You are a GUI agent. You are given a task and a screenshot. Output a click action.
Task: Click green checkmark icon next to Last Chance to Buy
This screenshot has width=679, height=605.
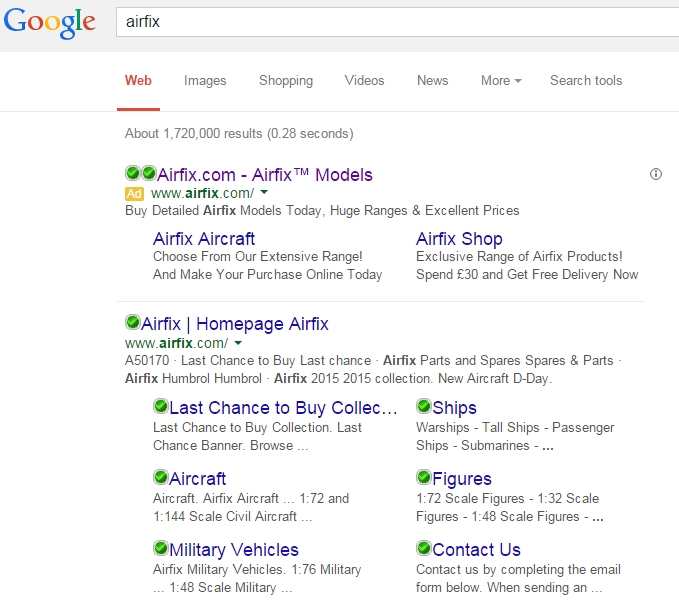(x=161, y=407)
